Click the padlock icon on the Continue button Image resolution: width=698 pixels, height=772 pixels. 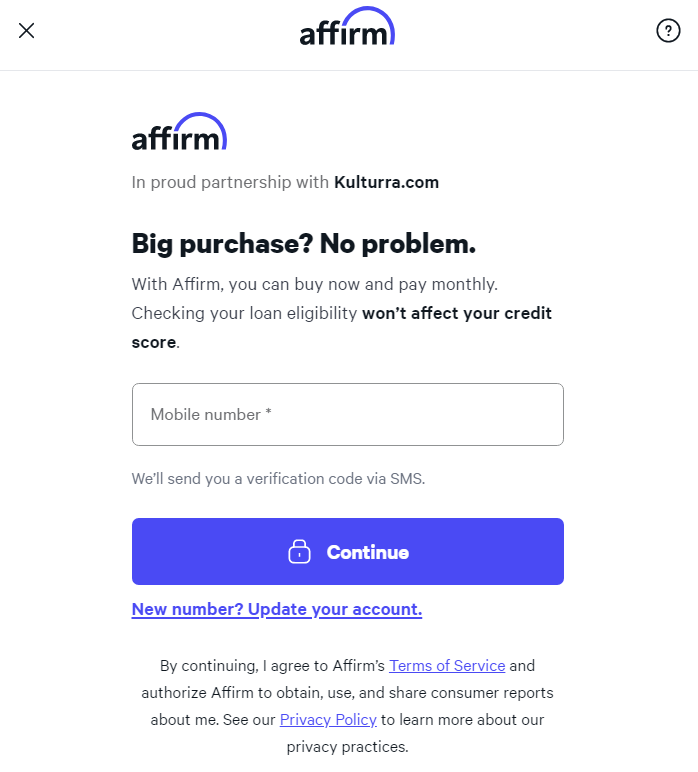[299, 552]
